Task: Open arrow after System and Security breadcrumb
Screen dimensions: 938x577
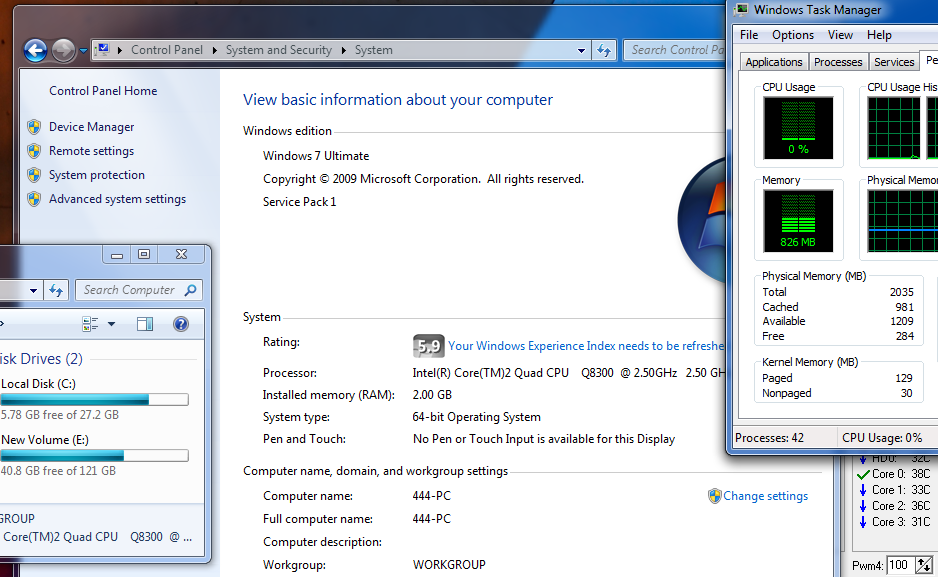Action: [343, 50]
